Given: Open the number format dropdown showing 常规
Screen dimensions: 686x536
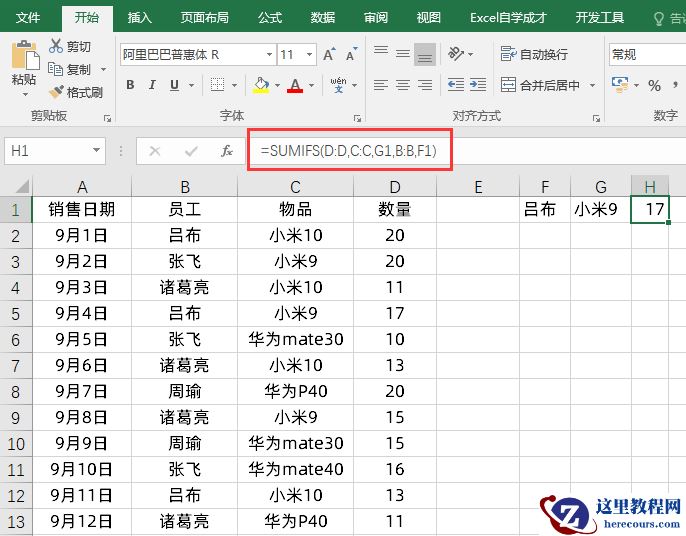Looking at the screenshot, I should click(x=645, y=54).
